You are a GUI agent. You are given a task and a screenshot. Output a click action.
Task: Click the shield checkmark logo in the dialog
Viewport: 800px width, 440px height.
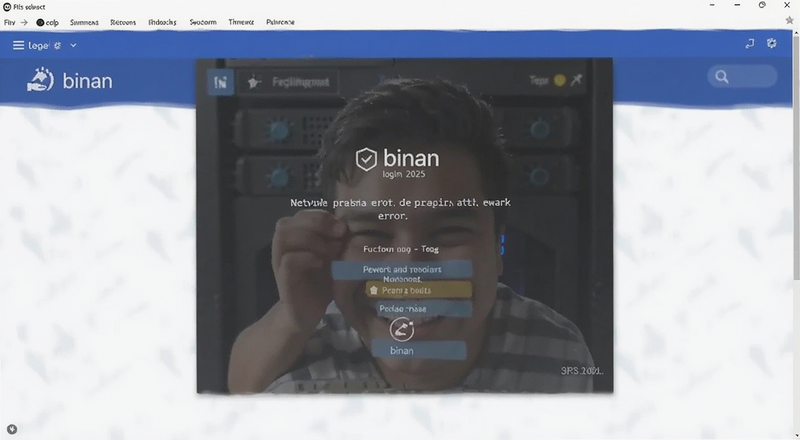pos(366,159)
